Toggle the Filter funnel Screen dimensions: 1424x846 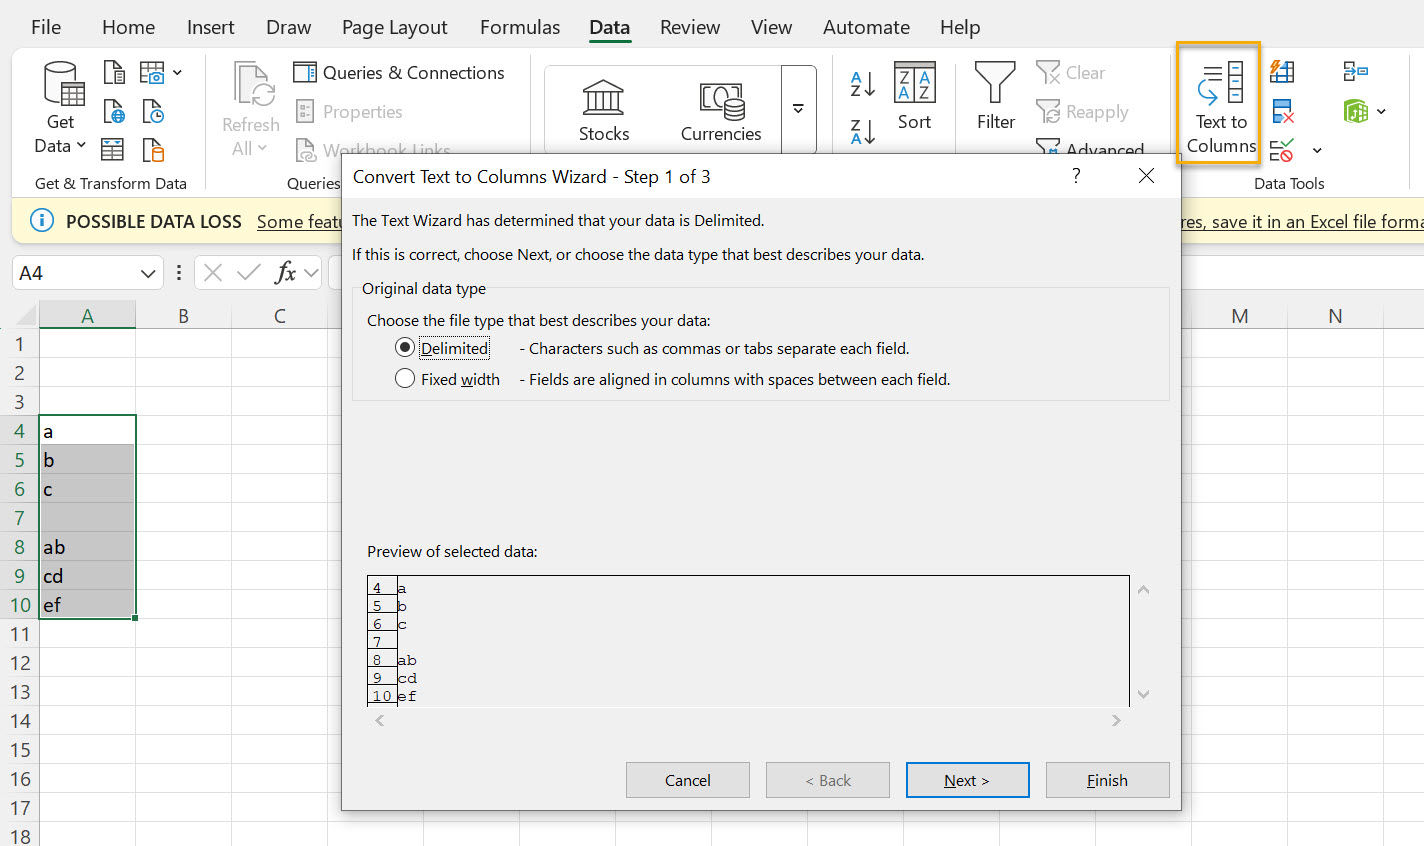coord(995,96)
